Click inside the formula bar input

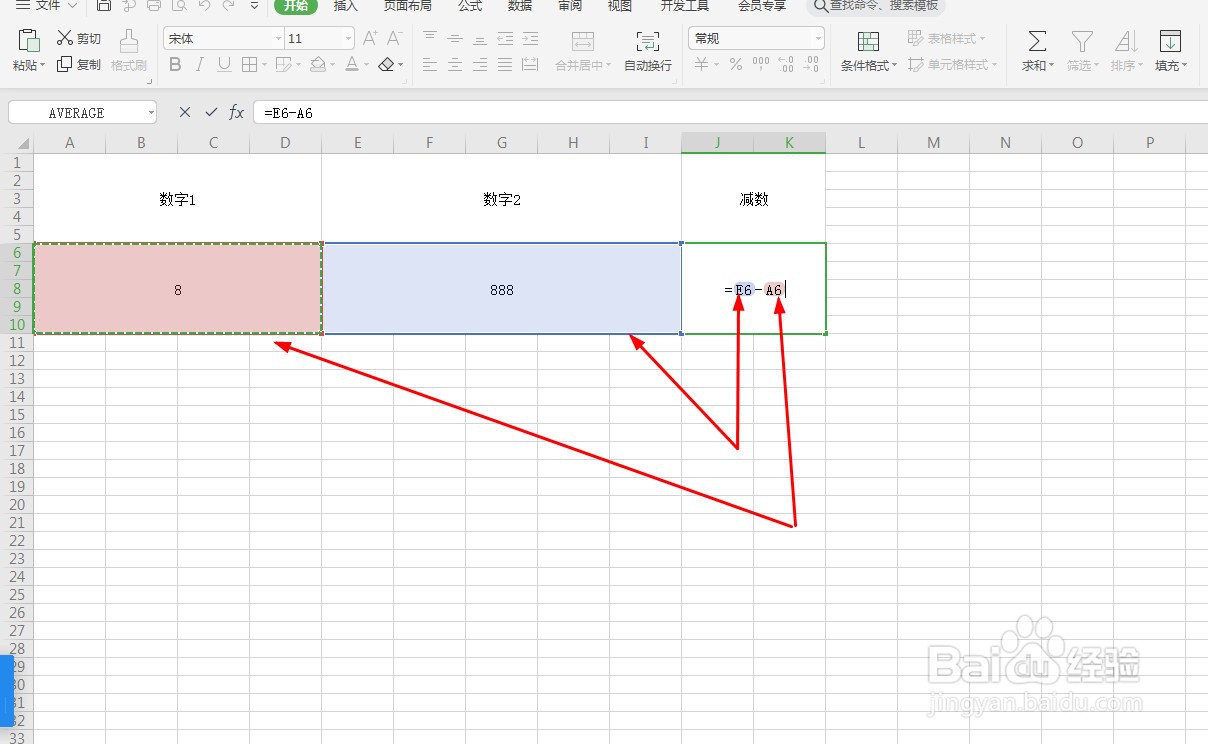pos(730,112)
